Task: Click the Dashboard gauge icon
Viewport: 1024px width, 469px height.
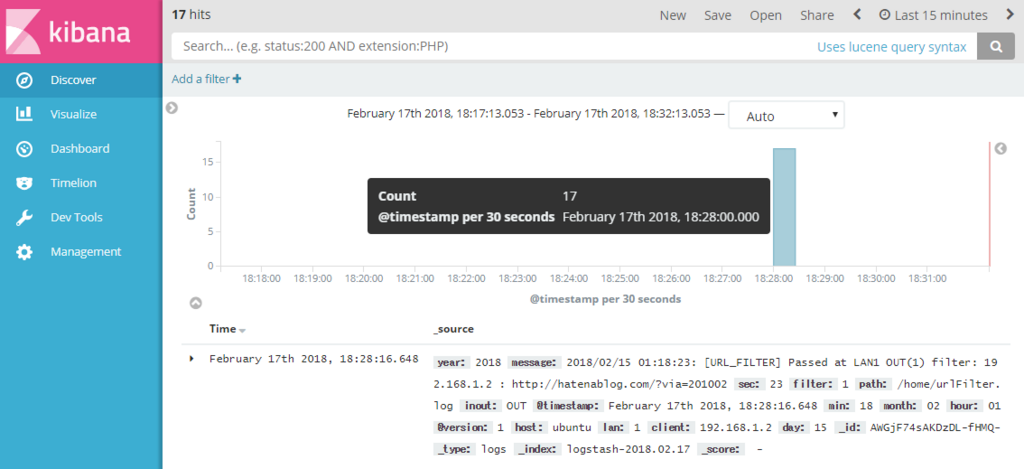Action: 24,149
